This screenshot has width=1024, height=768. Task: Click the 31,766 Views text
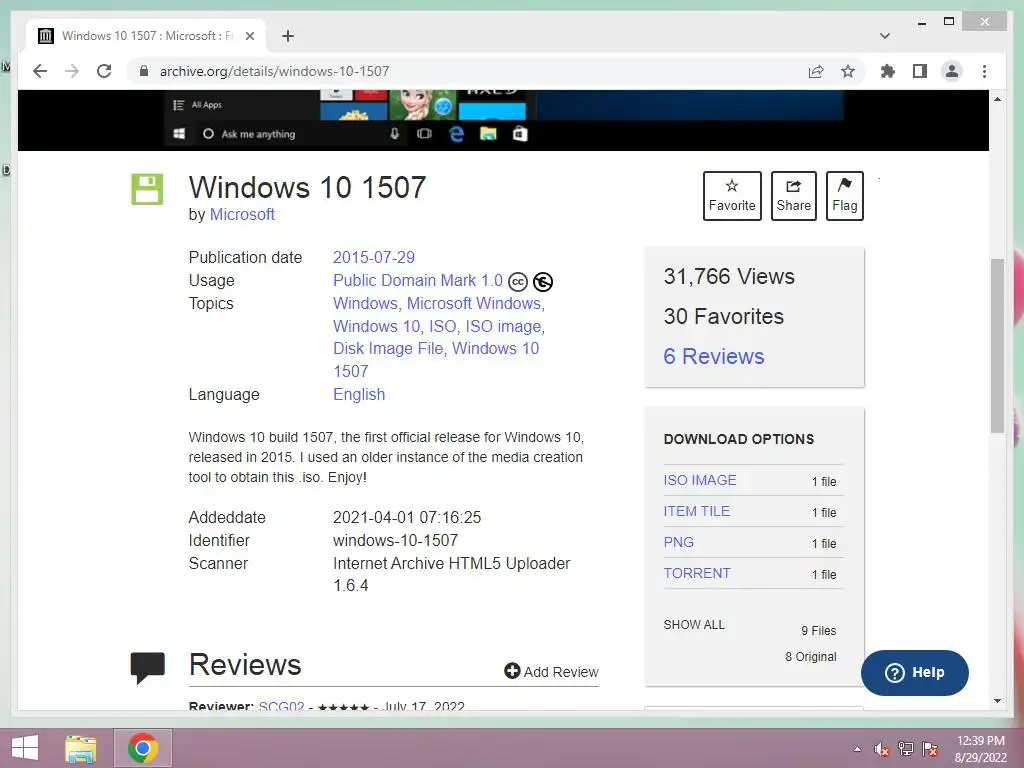point(729,276)
